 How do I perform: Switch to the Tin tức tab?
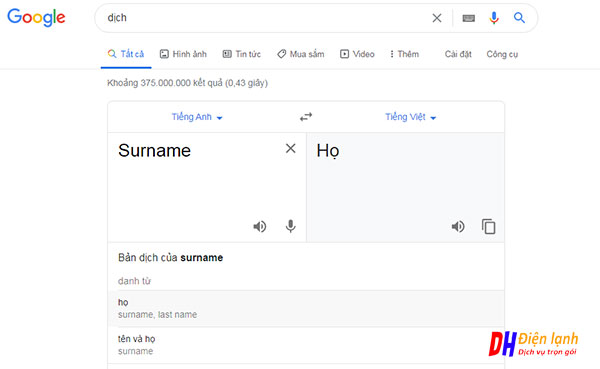(241, 54)
